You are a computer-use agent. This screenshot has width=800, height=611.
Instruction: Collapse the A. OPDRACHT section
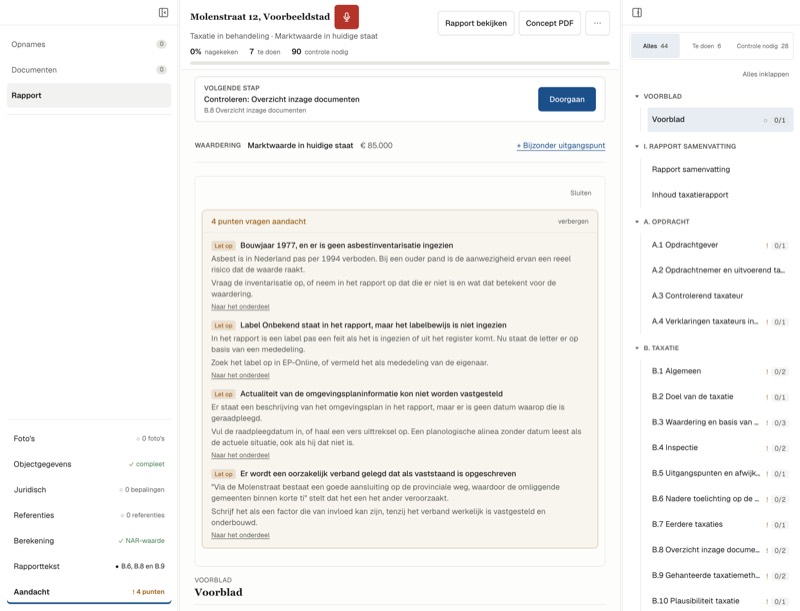(637, 222)
